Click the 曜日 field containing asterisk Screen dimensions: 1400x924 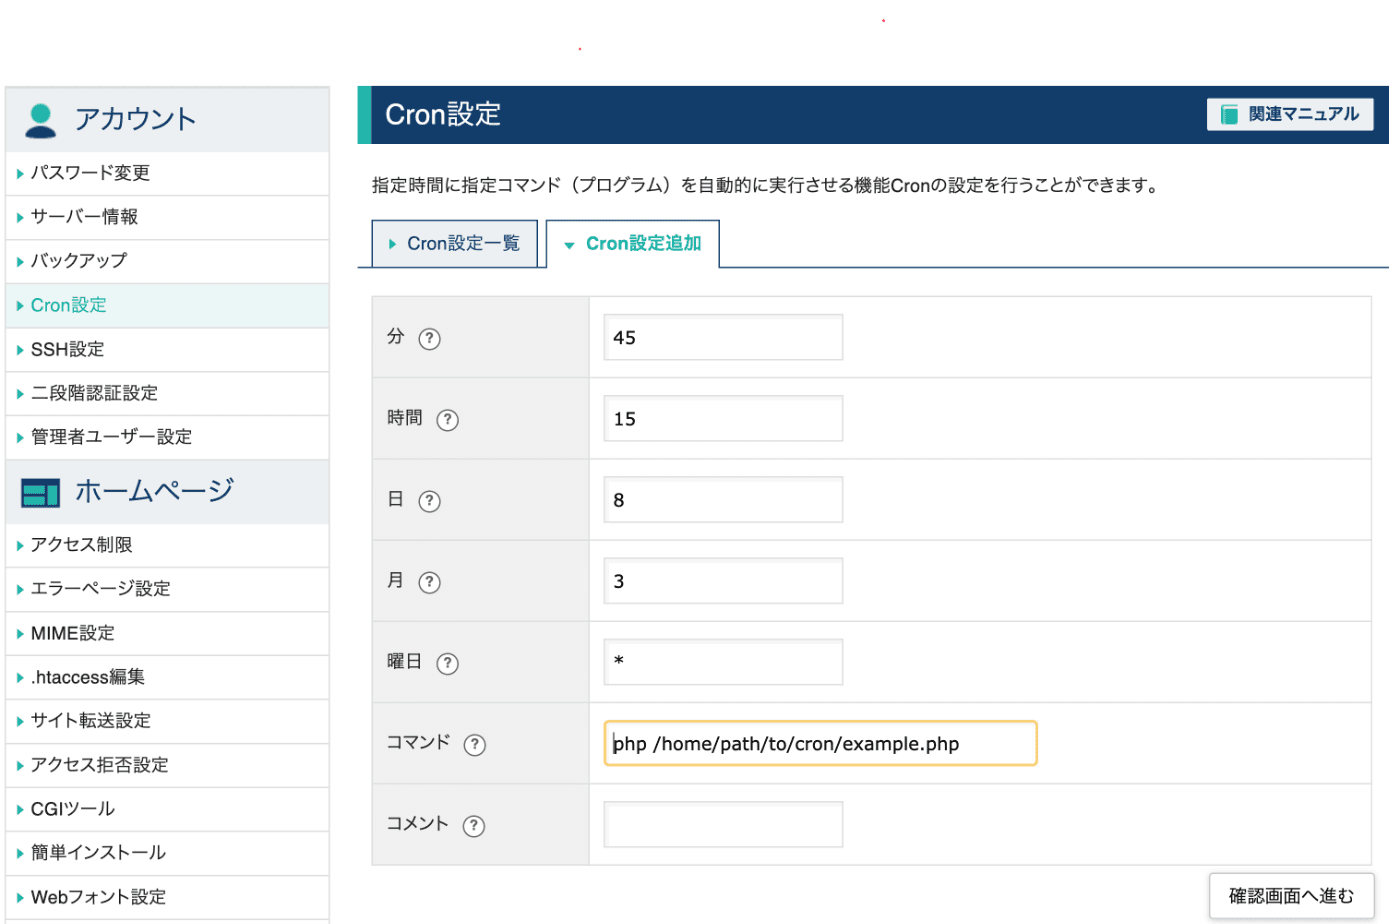click(723, 661)
